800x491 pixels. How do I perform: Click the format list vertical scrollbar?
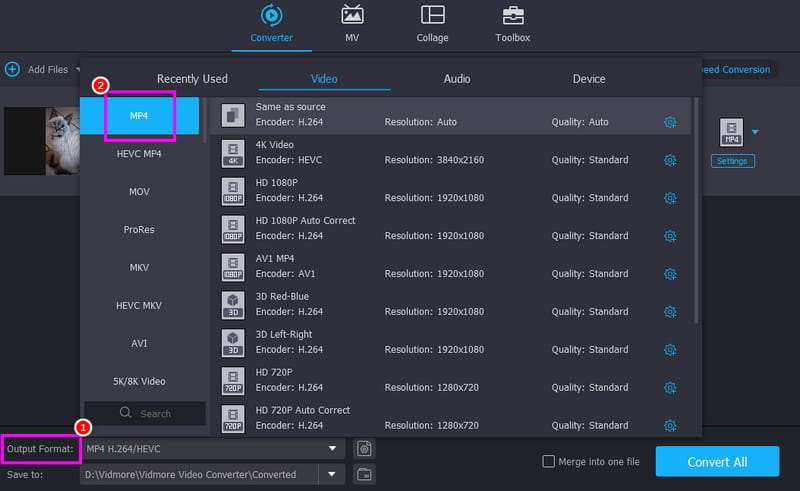[x=696, y=200]
